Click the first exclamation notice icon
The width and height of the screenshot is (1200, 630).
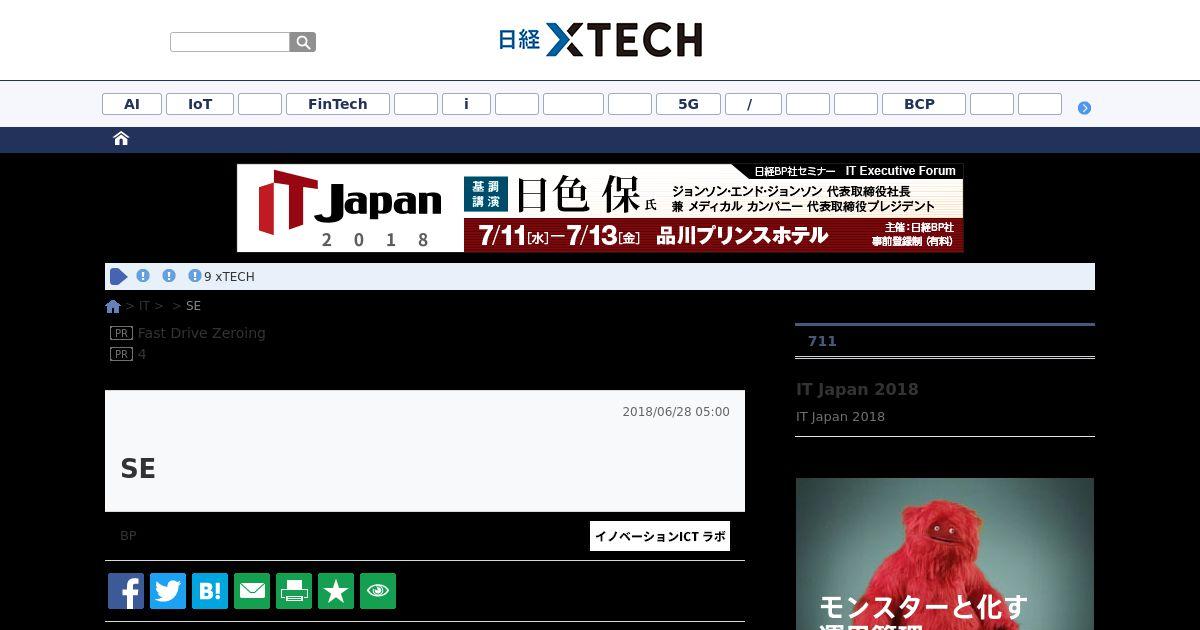[143, 276]
